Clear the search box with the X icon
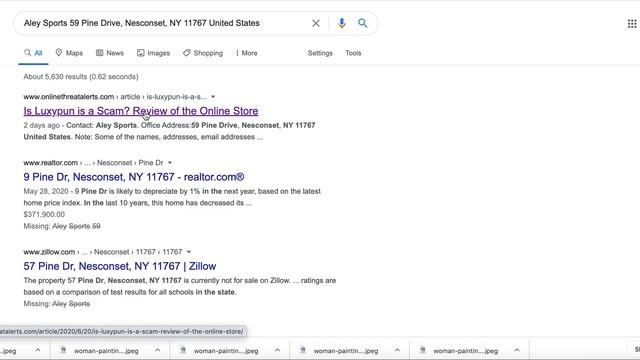Viewport: 640px width, 360px height. (x=316, y=23)
